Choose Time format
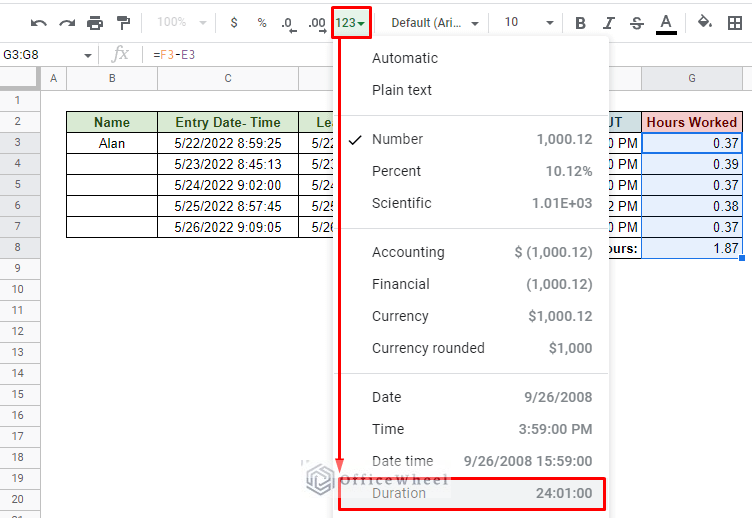 coord(471,429)
